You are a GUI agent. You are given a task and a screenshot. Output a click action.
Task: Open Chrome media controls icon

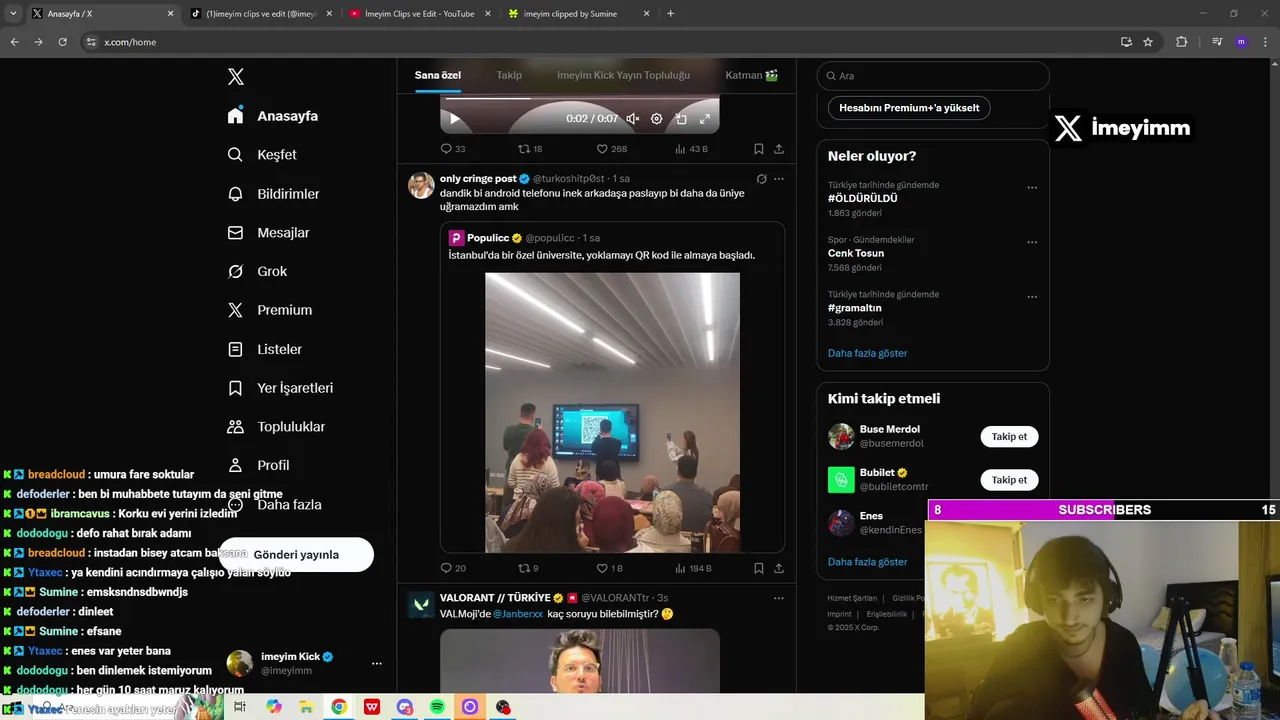point(1216,42)
